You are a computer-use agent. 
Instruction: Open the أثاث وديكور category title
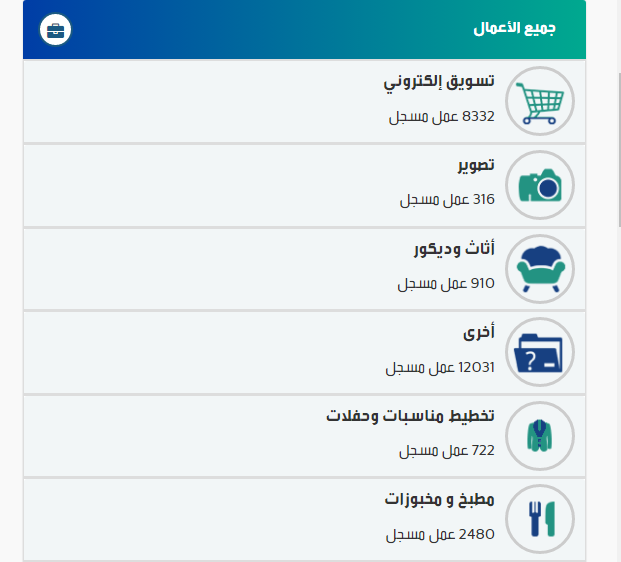(454, 250)
